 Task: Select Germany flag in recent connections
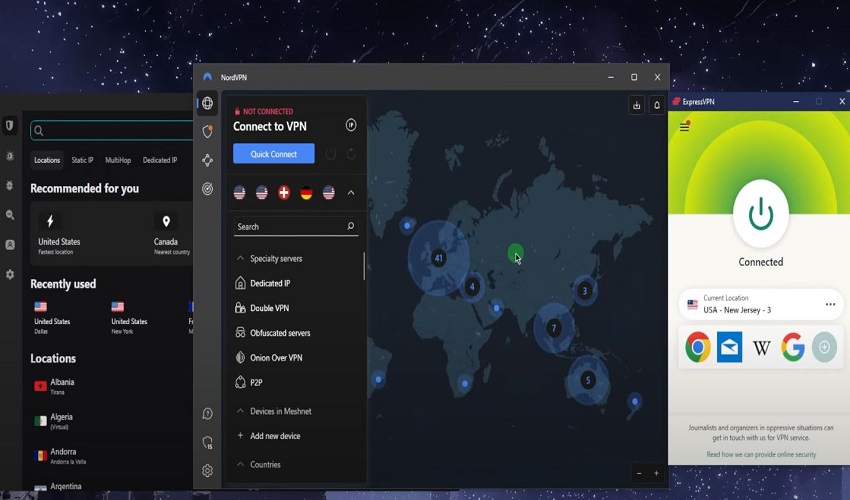306,193
